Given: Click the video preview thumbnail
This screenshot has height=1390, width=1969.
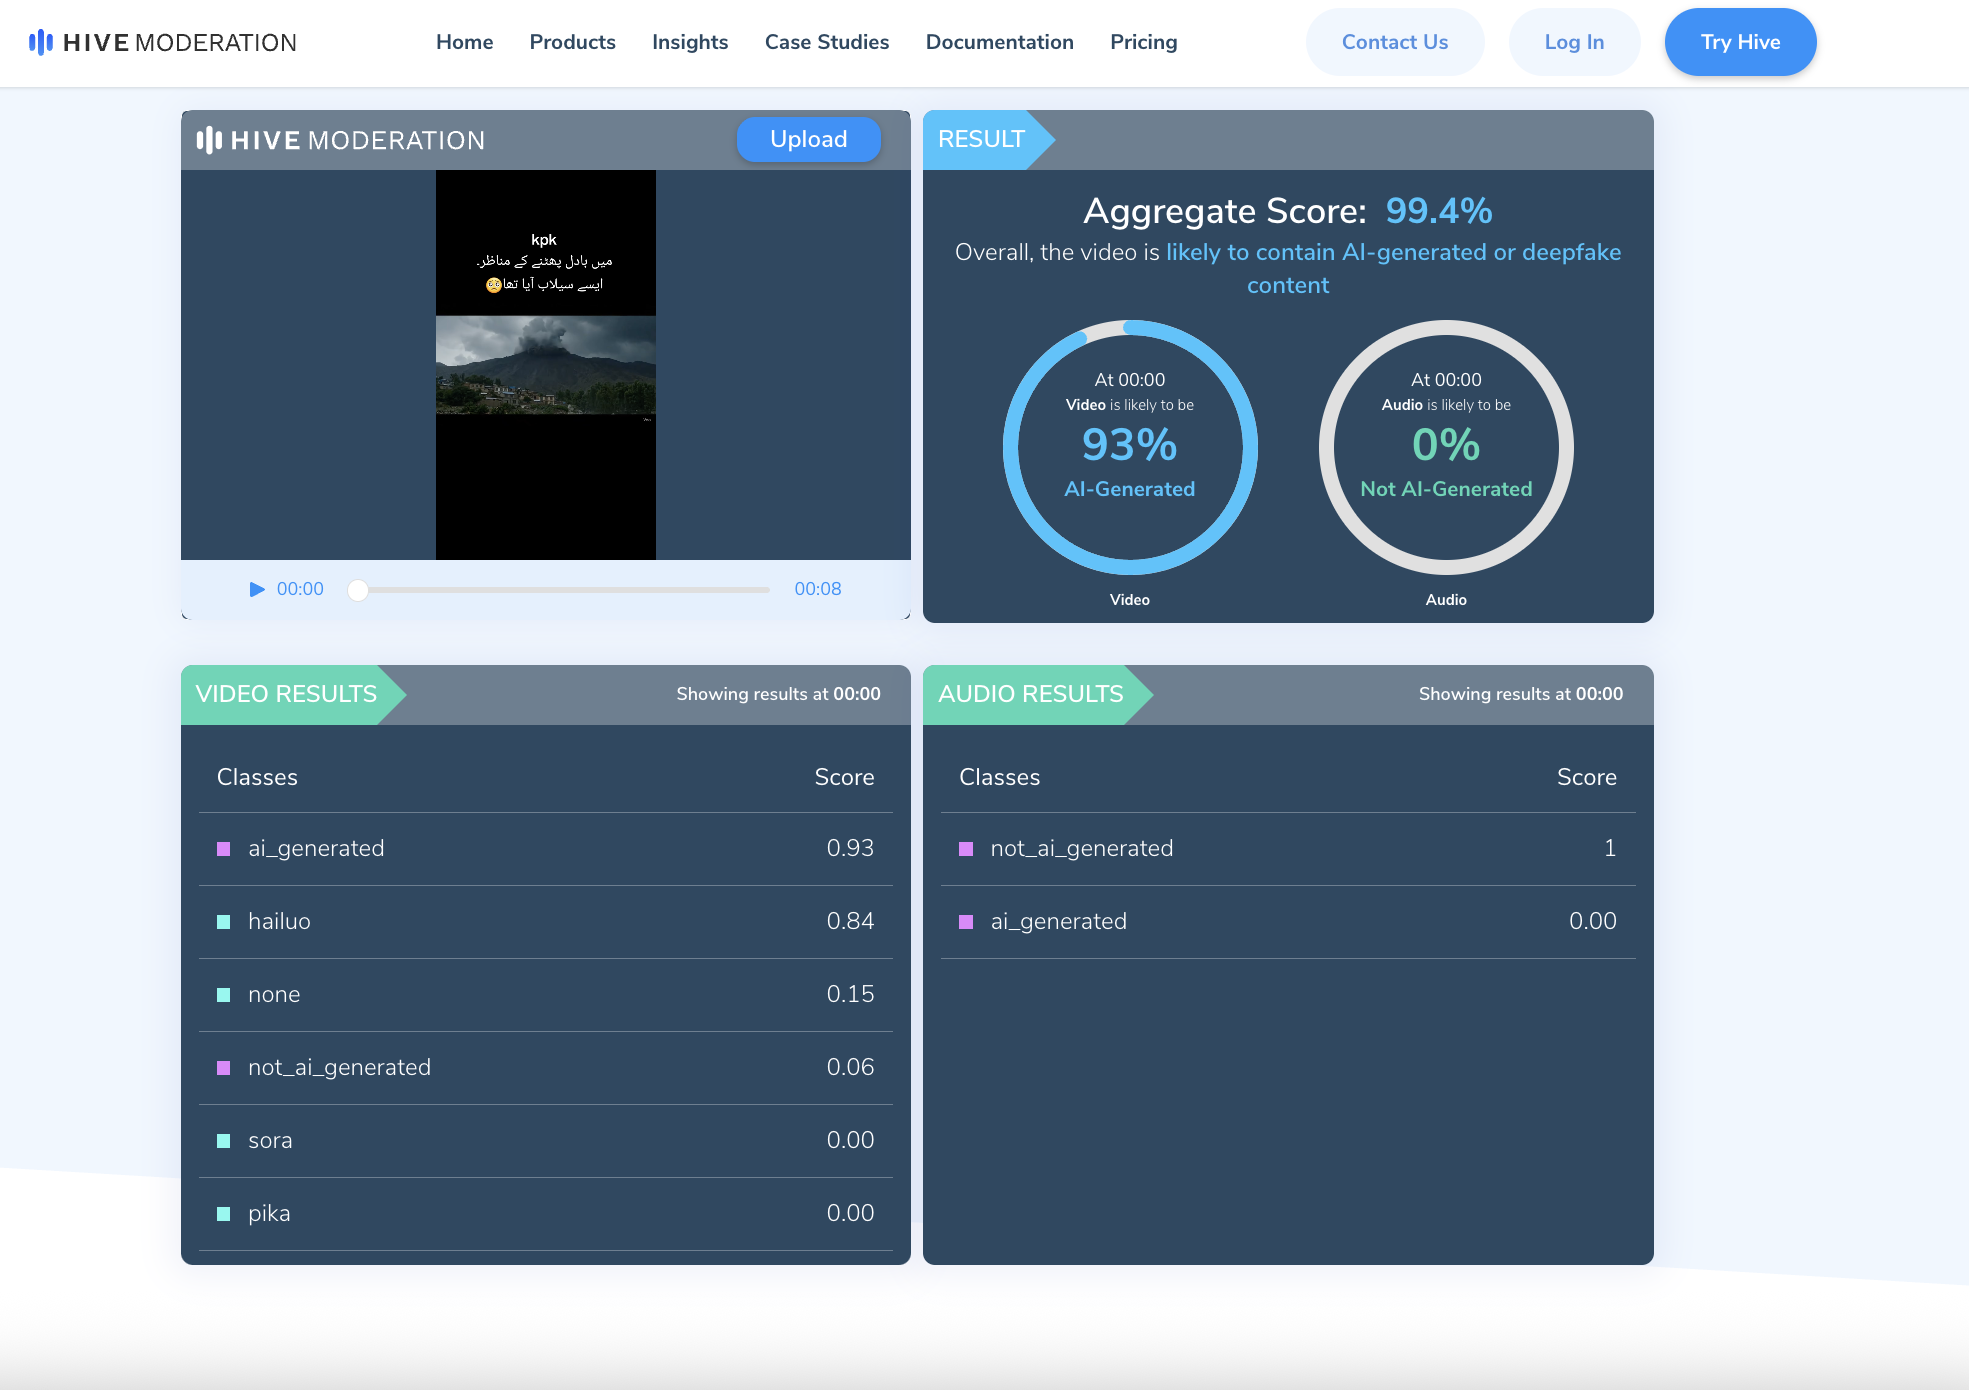Looking at the screenshot, I should click(546, 364).
